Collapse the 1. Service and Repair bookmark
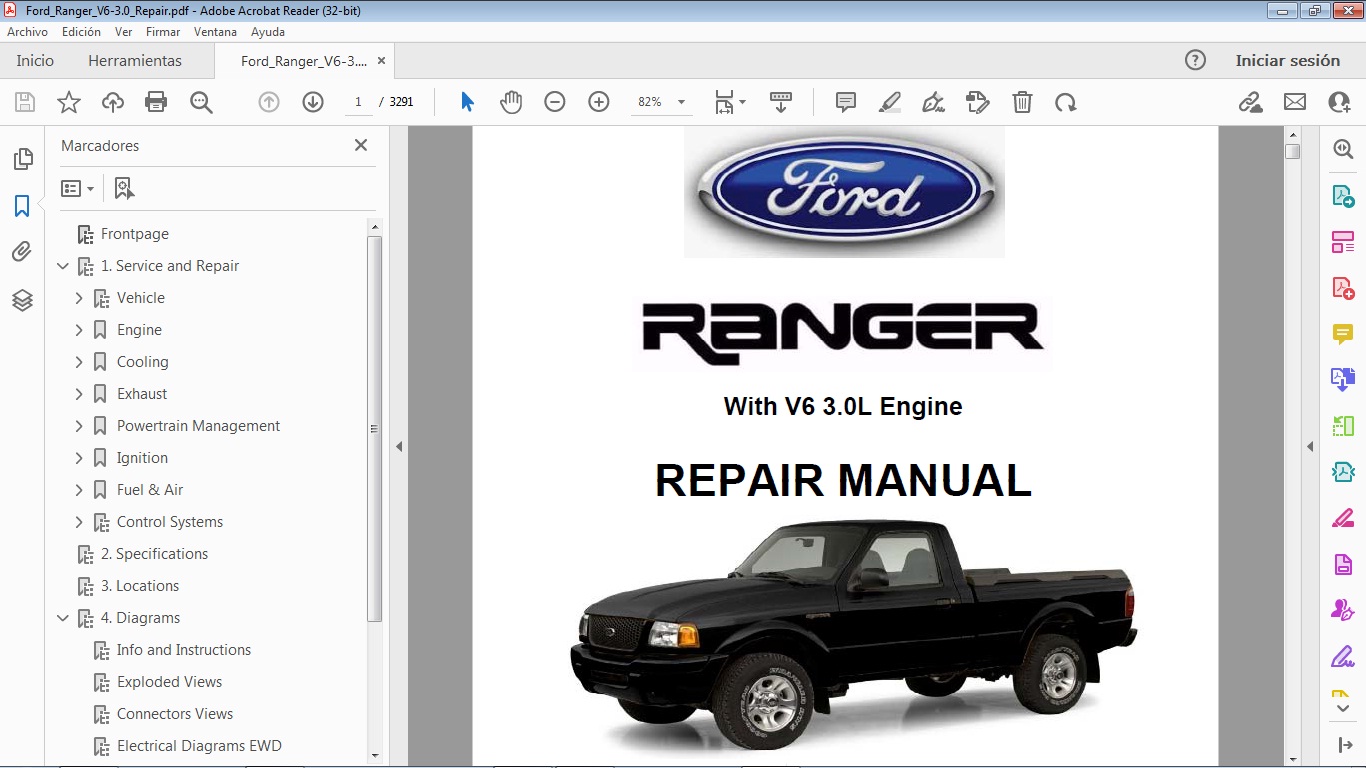The image size is (1366, 768). [63, 266]
